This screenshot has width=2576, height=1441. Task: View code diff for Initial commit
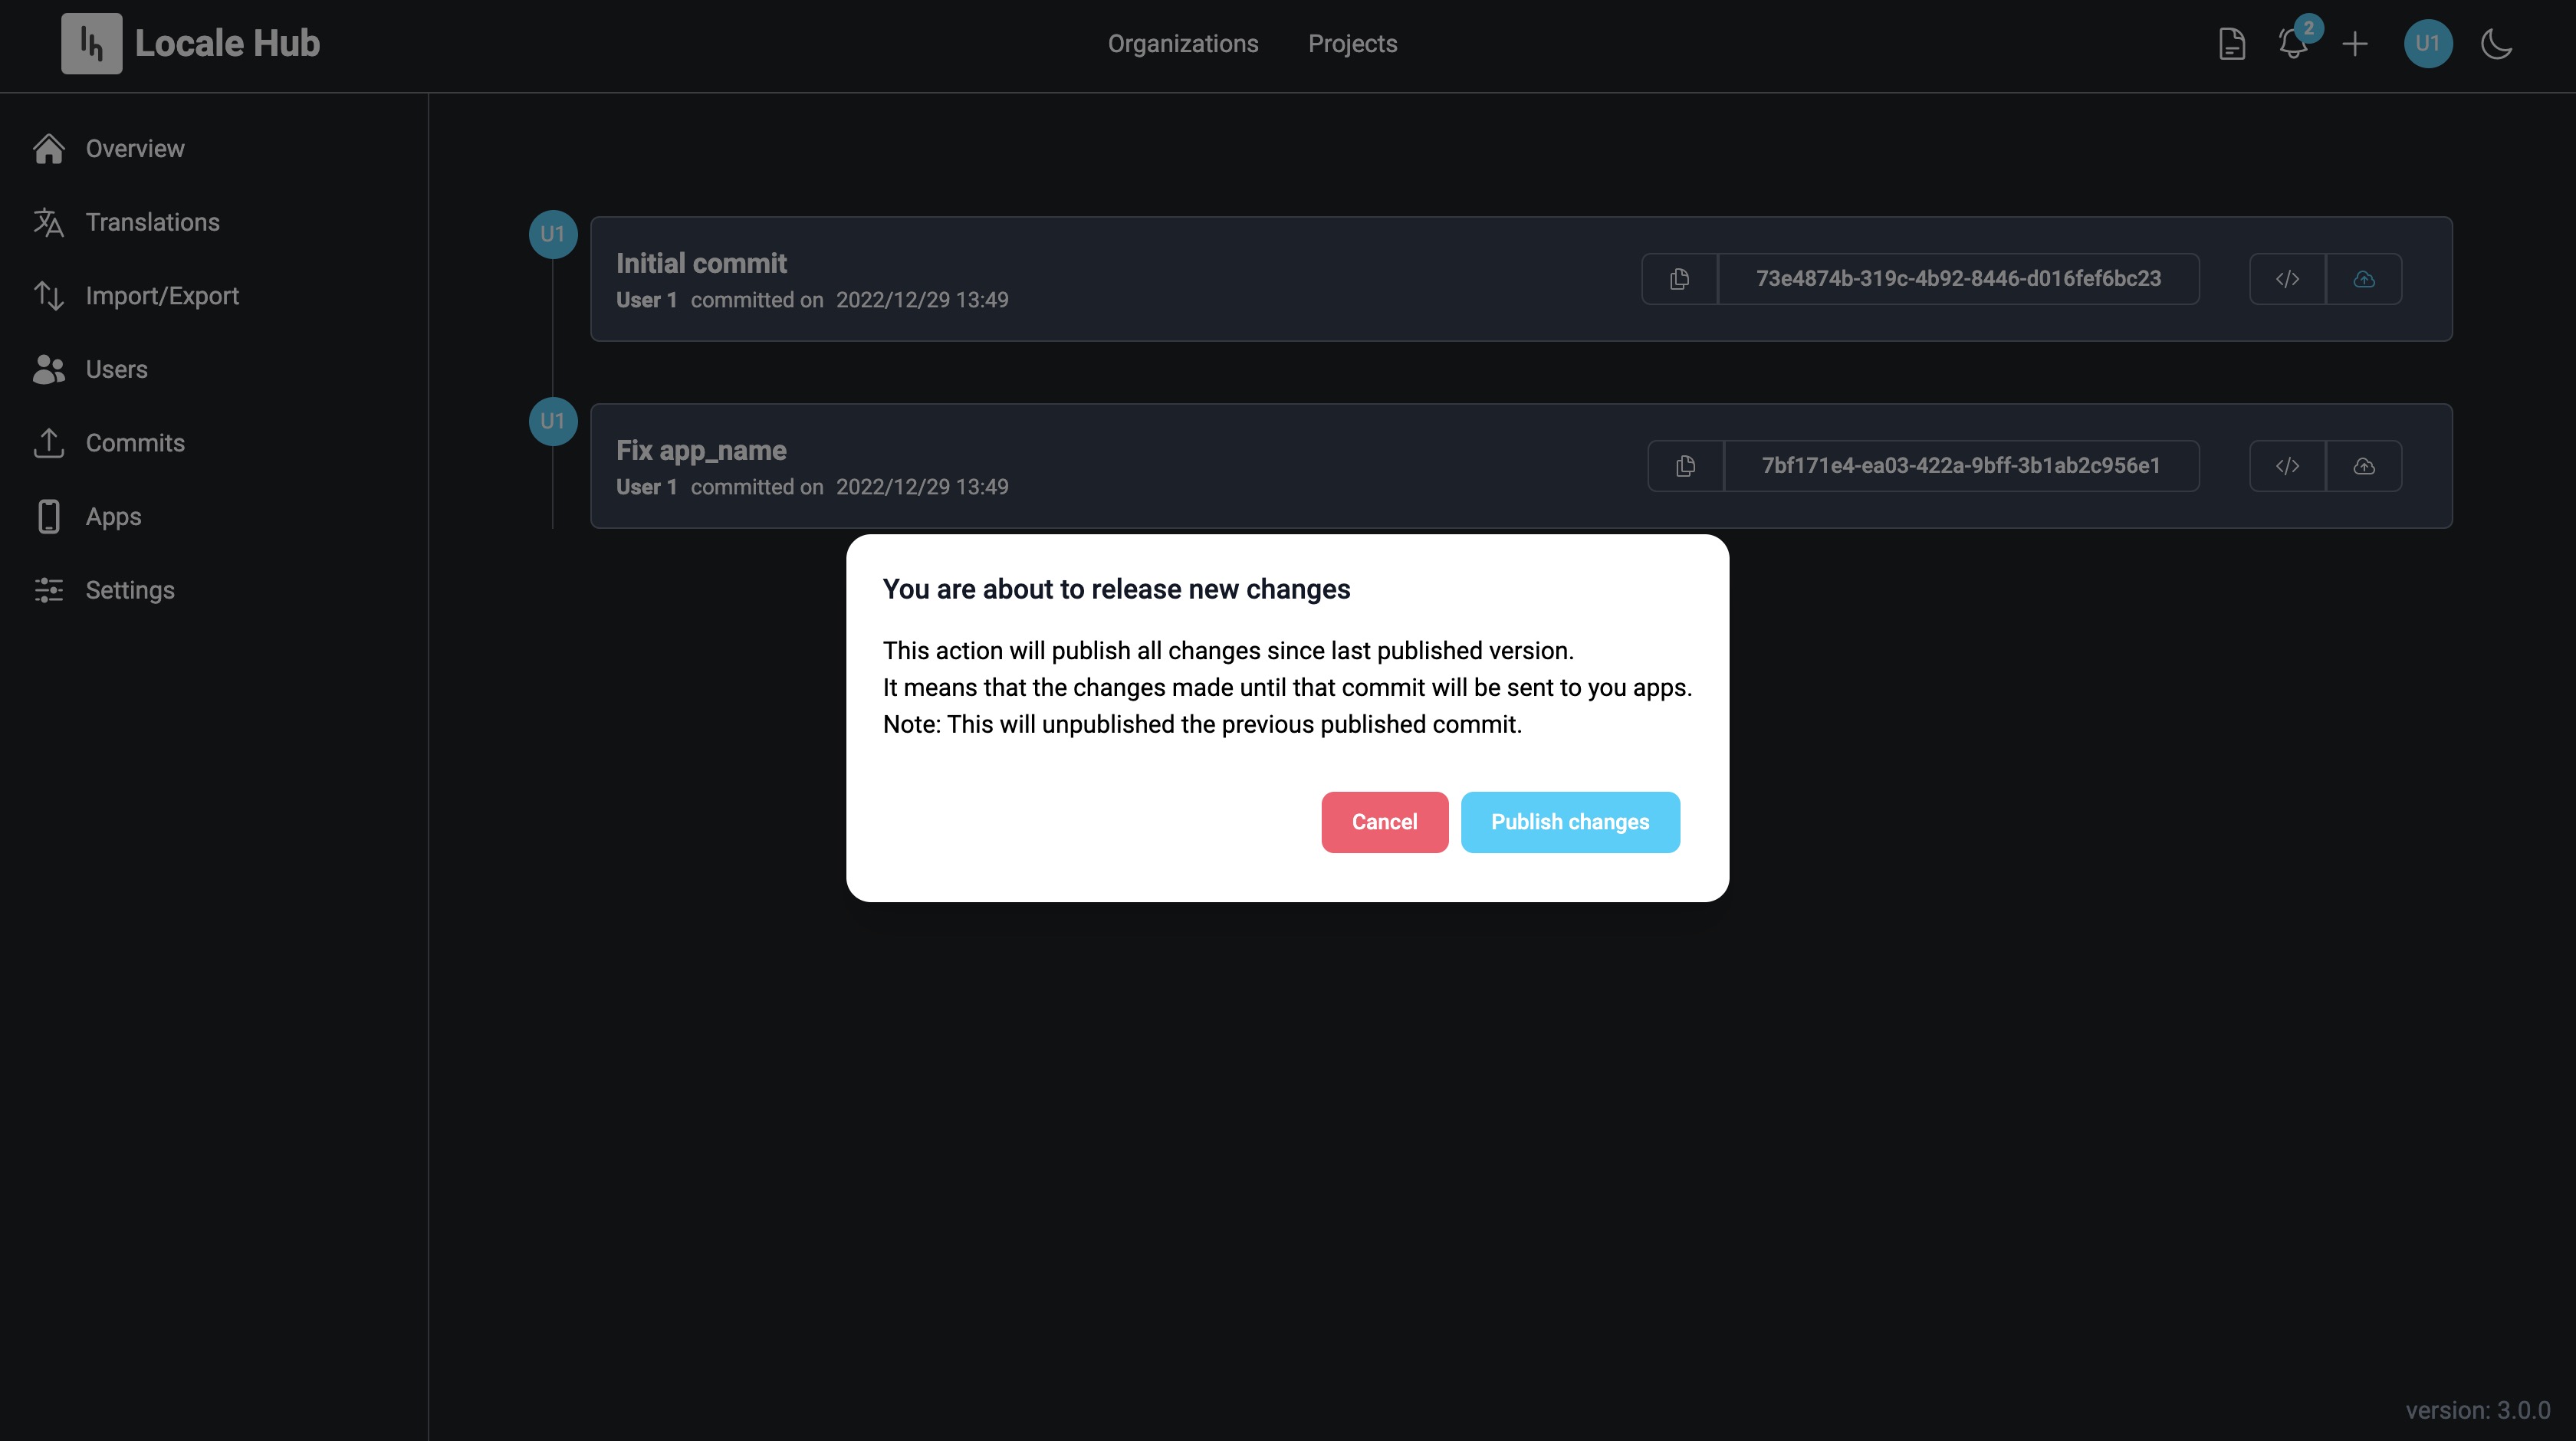(x=2287, y=279)
